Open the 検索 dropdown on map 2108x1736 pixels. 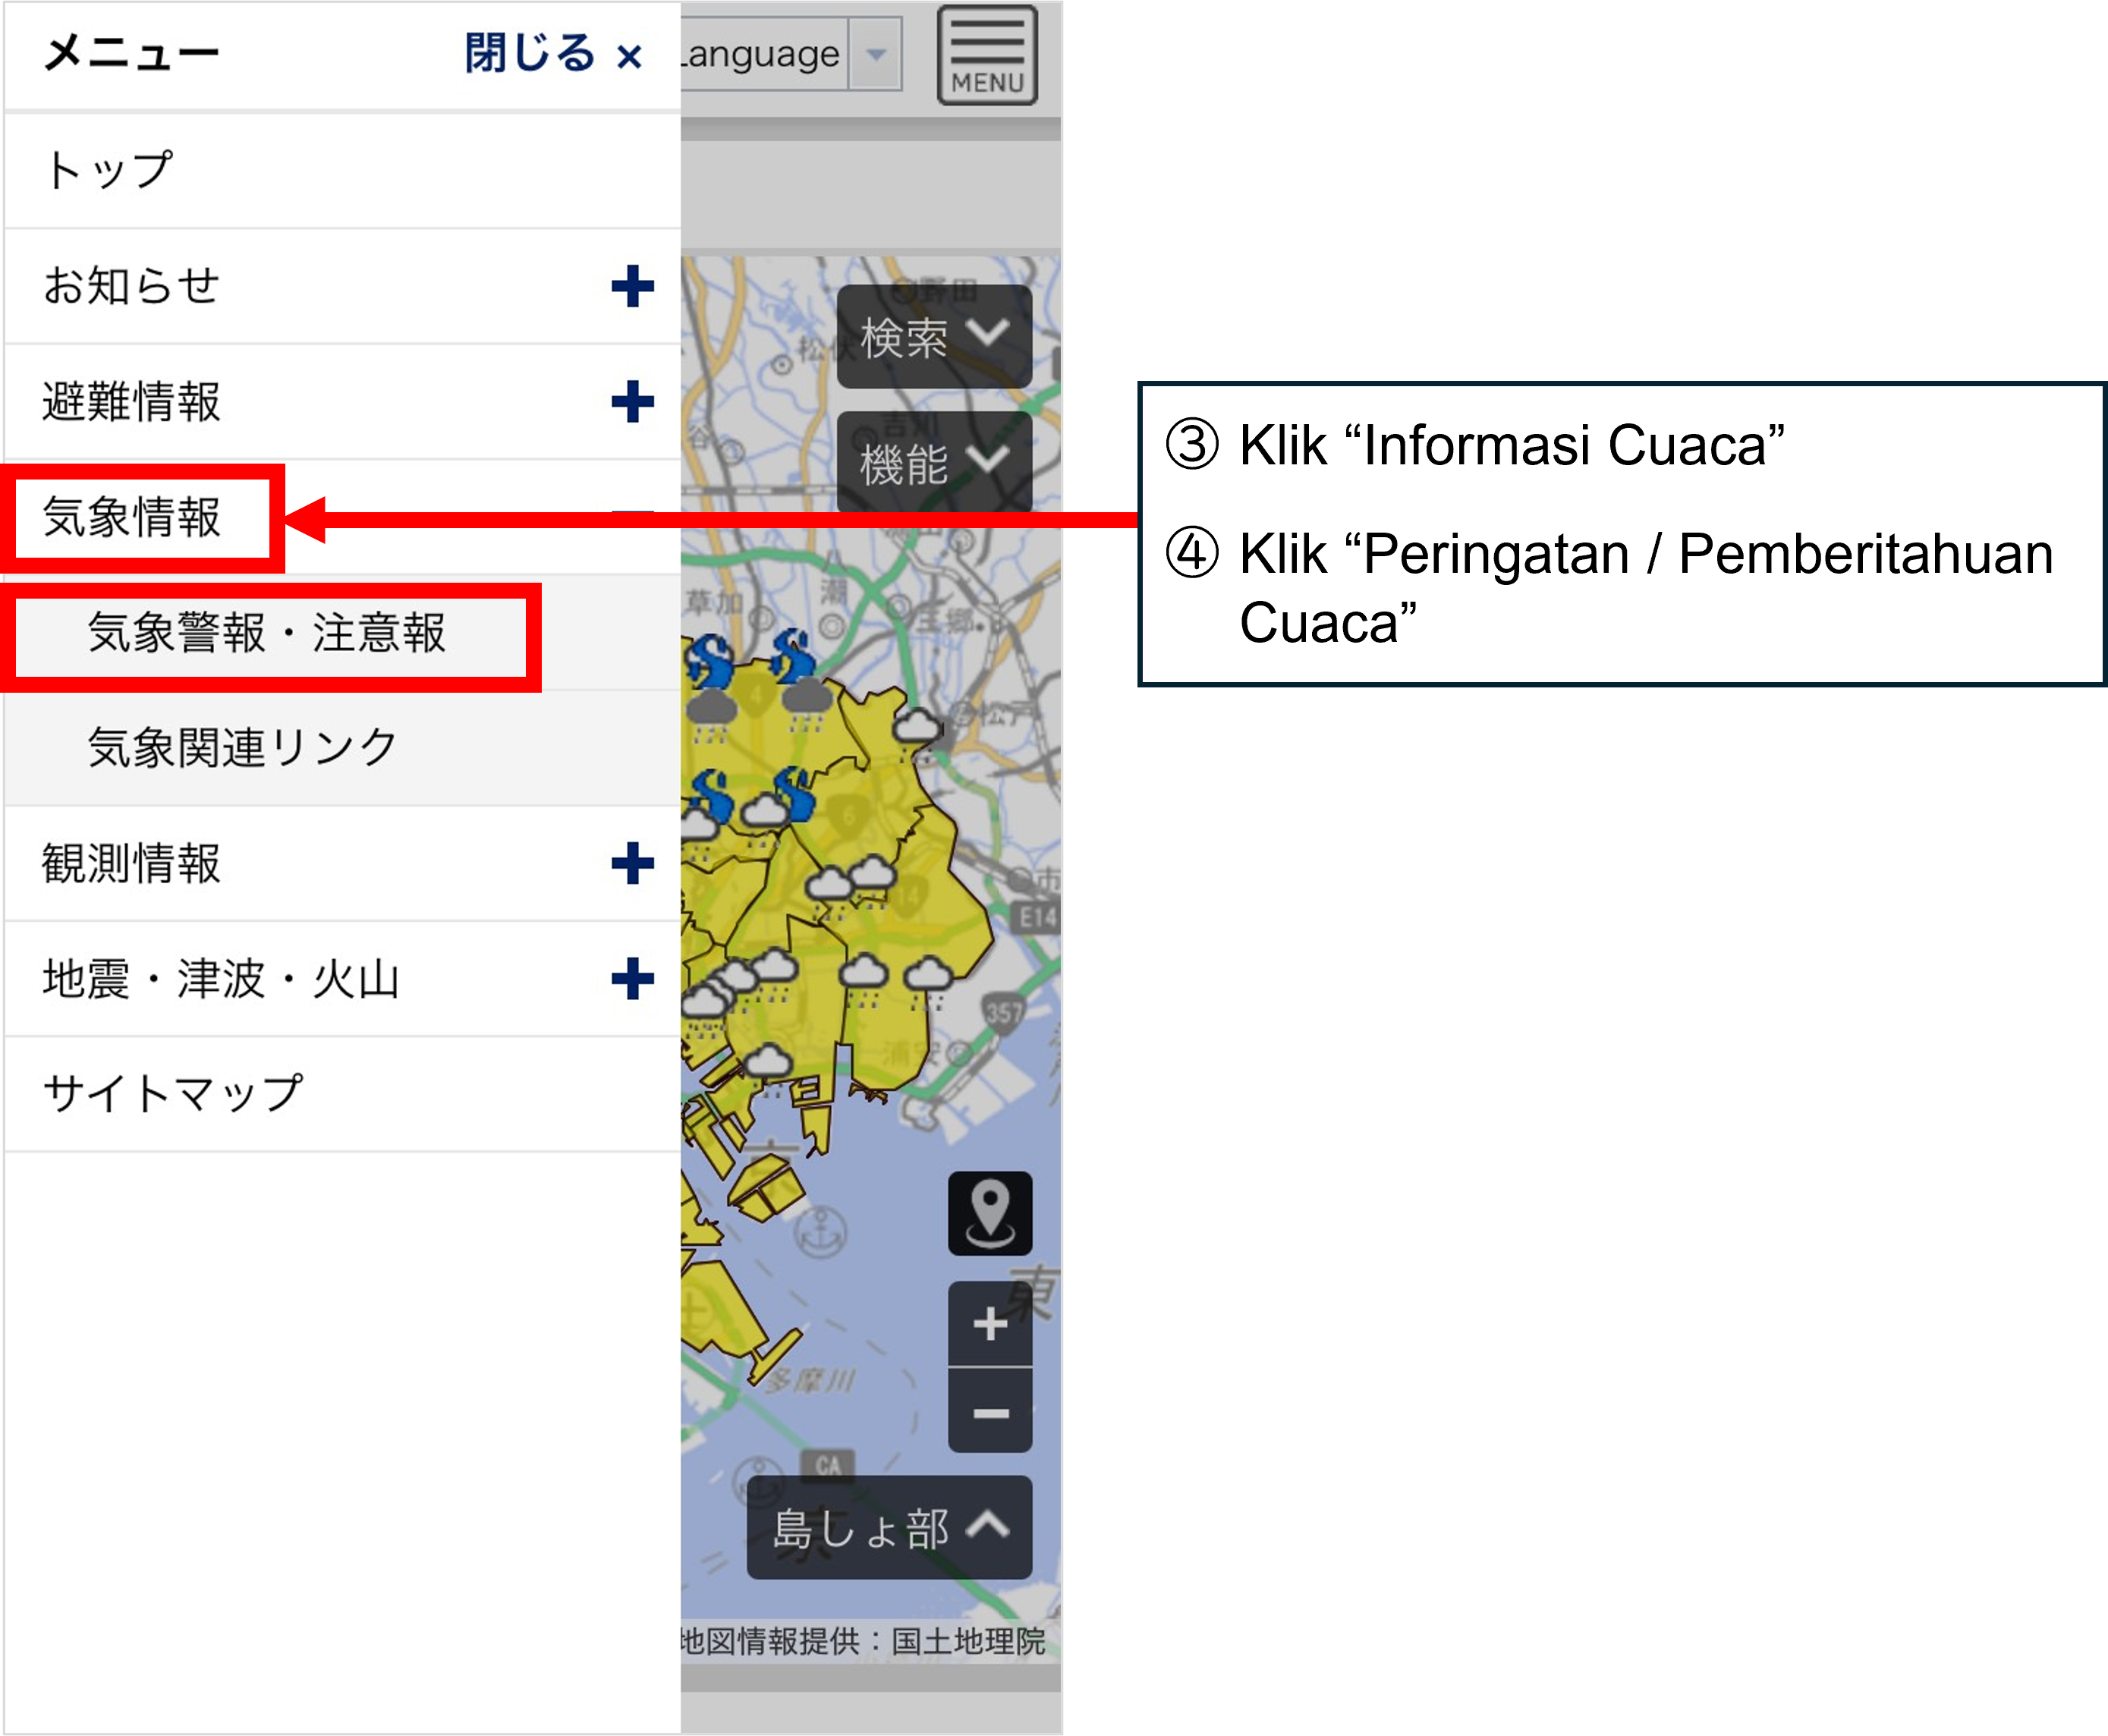tap(933, 336)
